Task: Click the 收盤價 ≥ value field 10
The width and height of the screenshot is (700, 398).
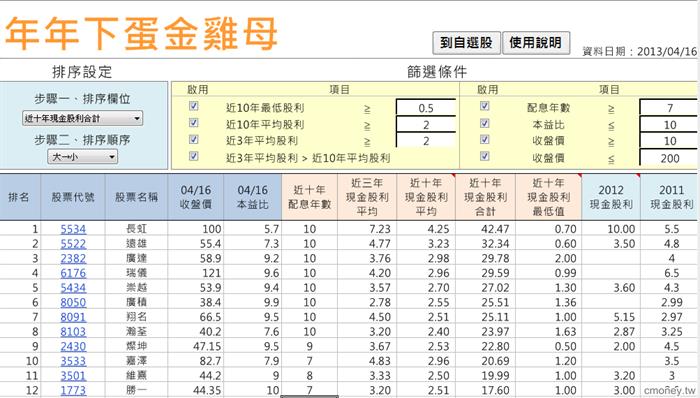Action: (669, 141)
